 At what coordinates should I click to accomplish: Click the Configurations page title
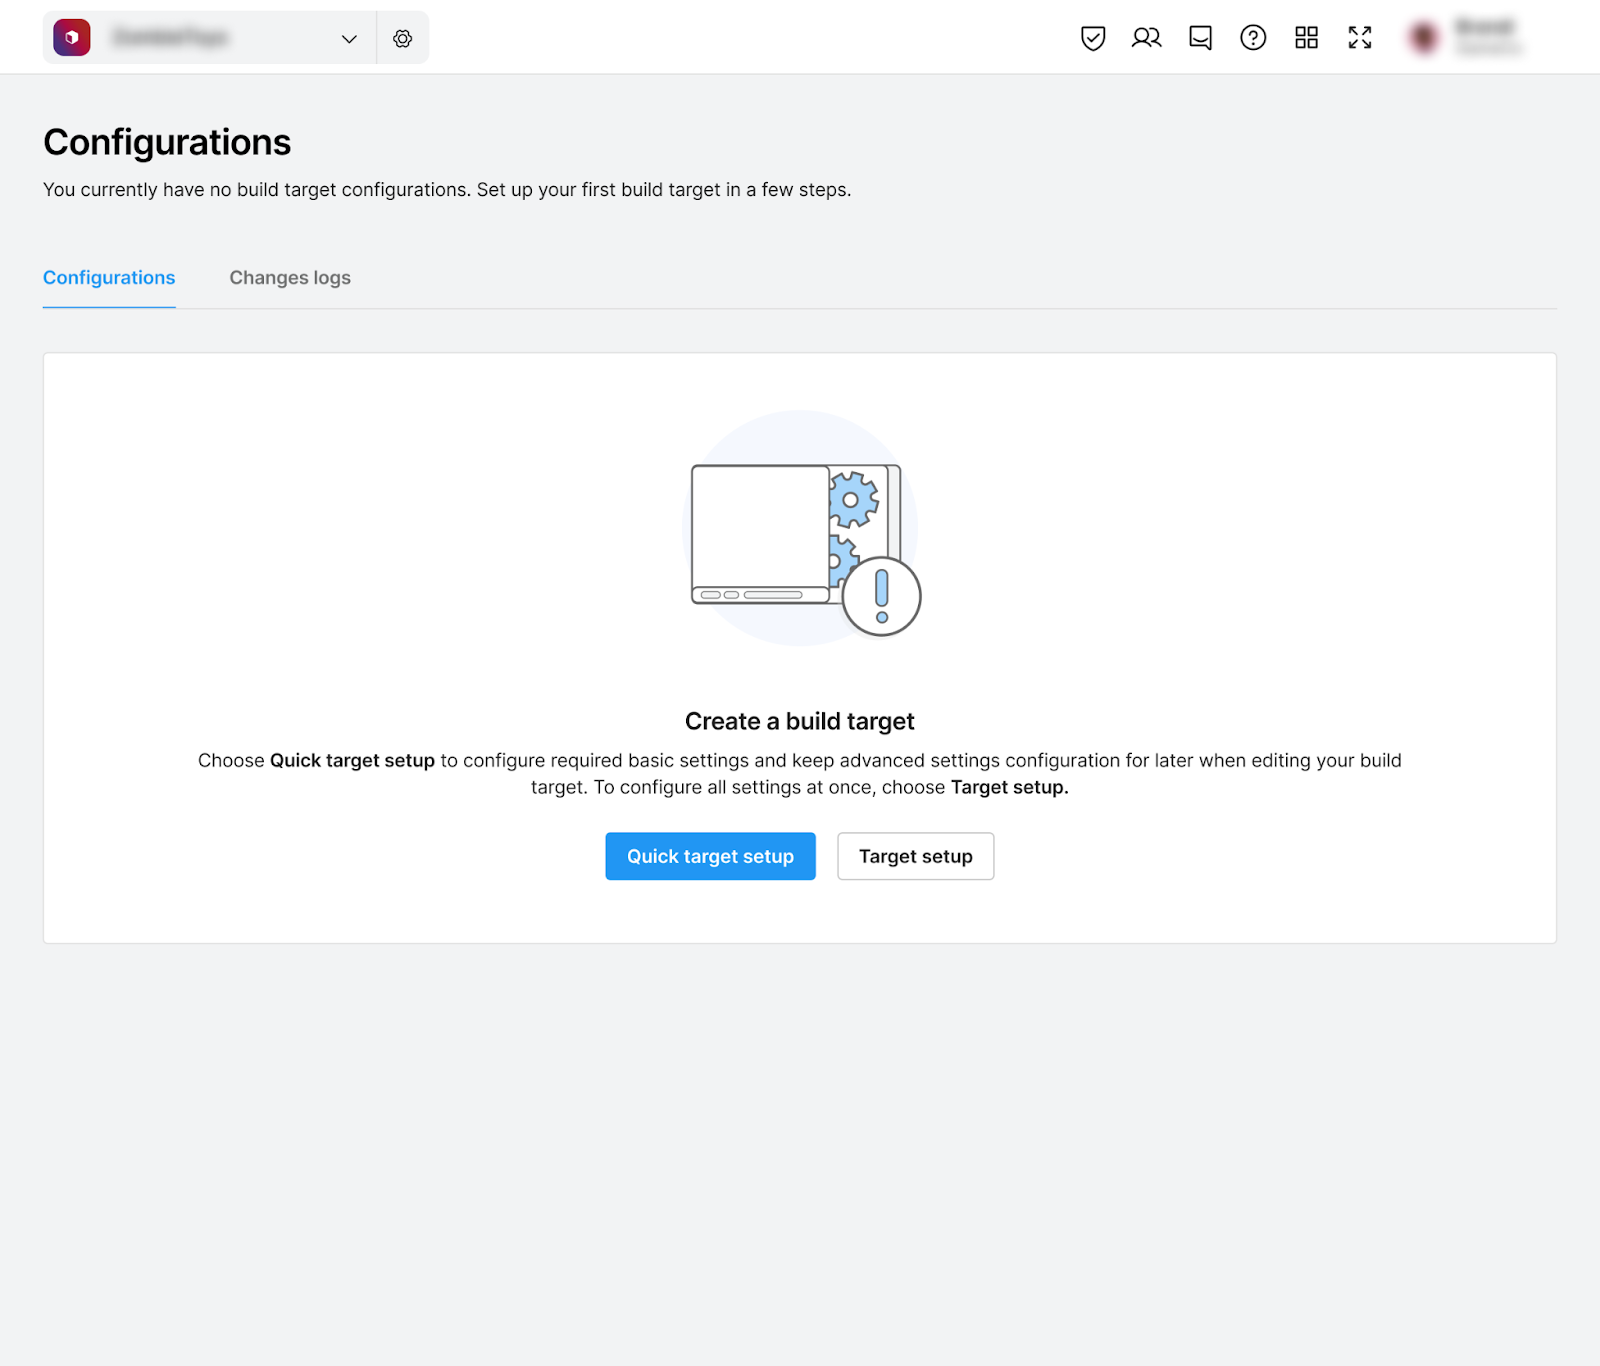[167, 142]
